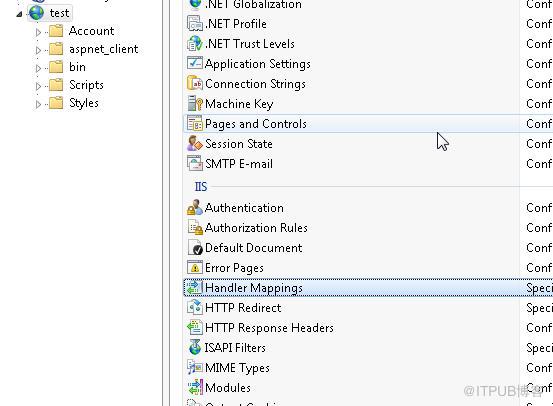Expand the Scripts folder node
Viewport: 553px width, 406px height.
tap(38, 86)
